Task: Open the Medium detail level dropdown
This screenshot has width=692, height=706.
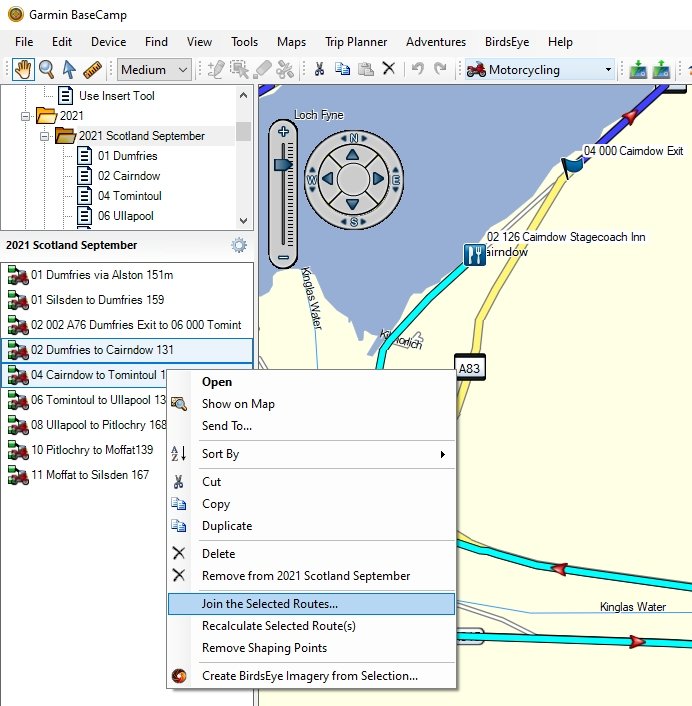Action: click(154, 70)
